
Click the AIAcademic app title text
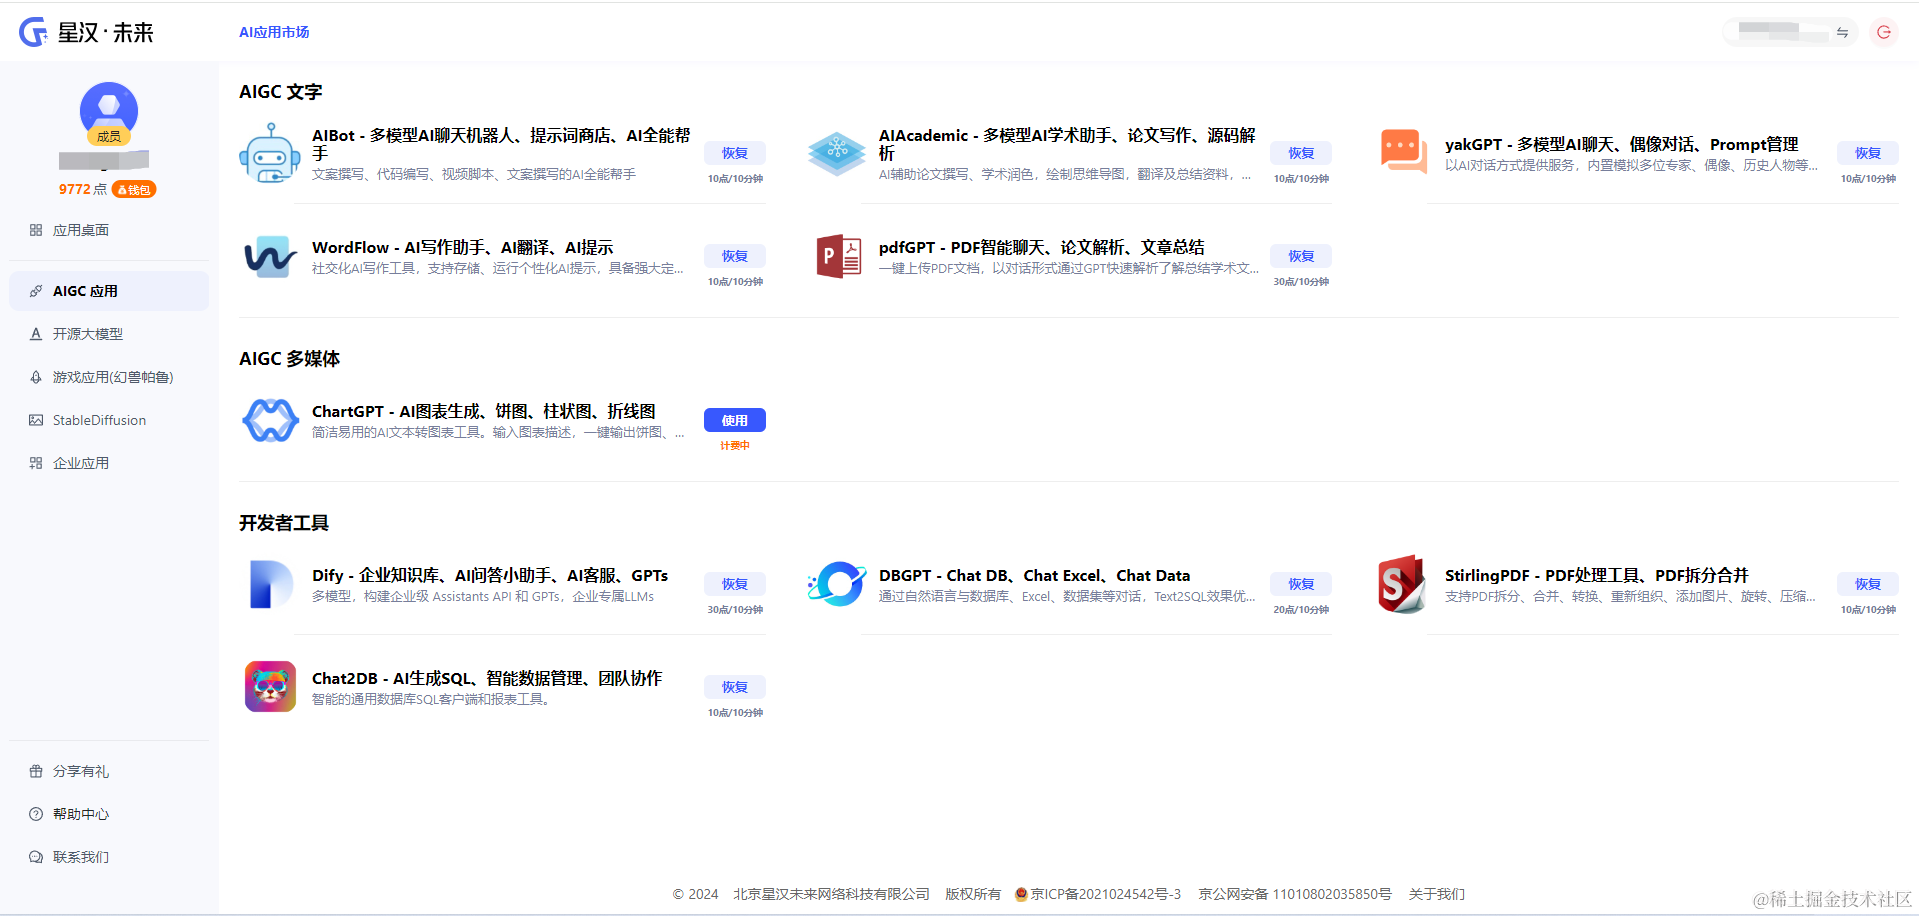[x=1067, y=144]
